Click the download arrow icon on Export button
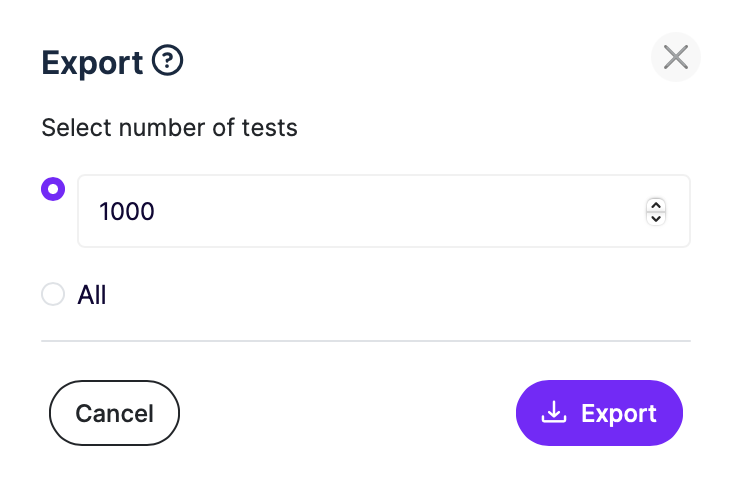This screenshot has height=478, width=732. (554, 413)
